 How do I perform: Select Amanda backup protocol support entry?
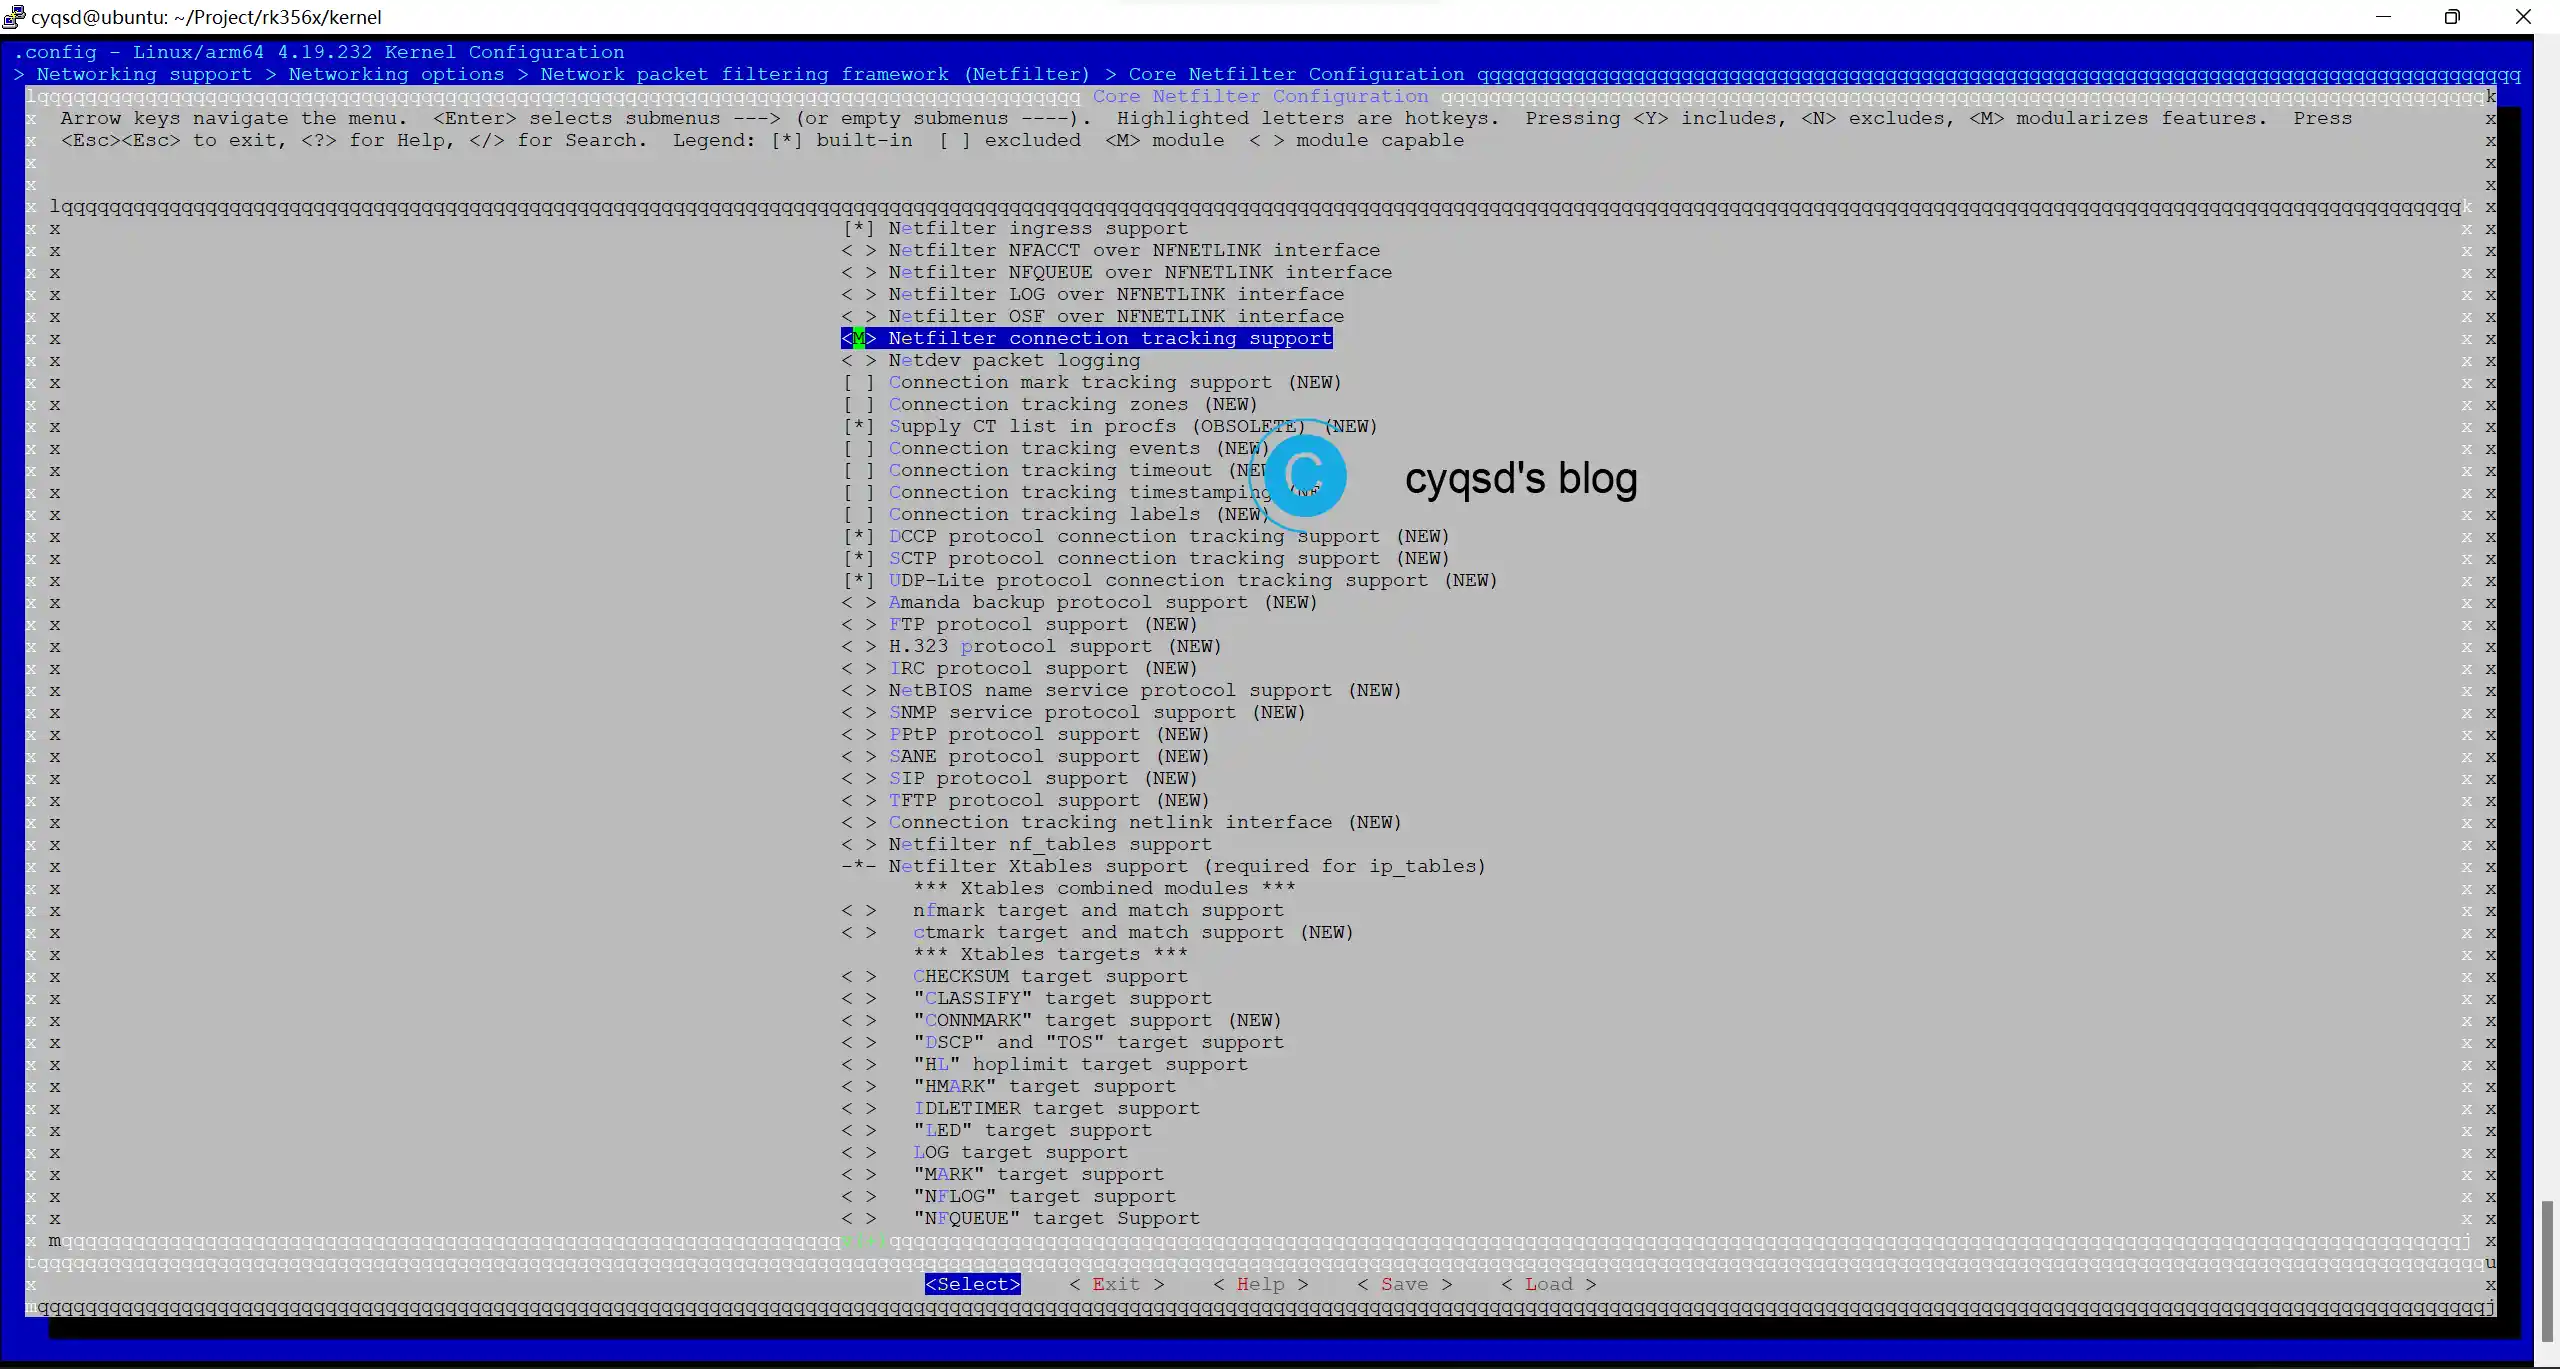pyautogui.click(x=1080, y=602)
